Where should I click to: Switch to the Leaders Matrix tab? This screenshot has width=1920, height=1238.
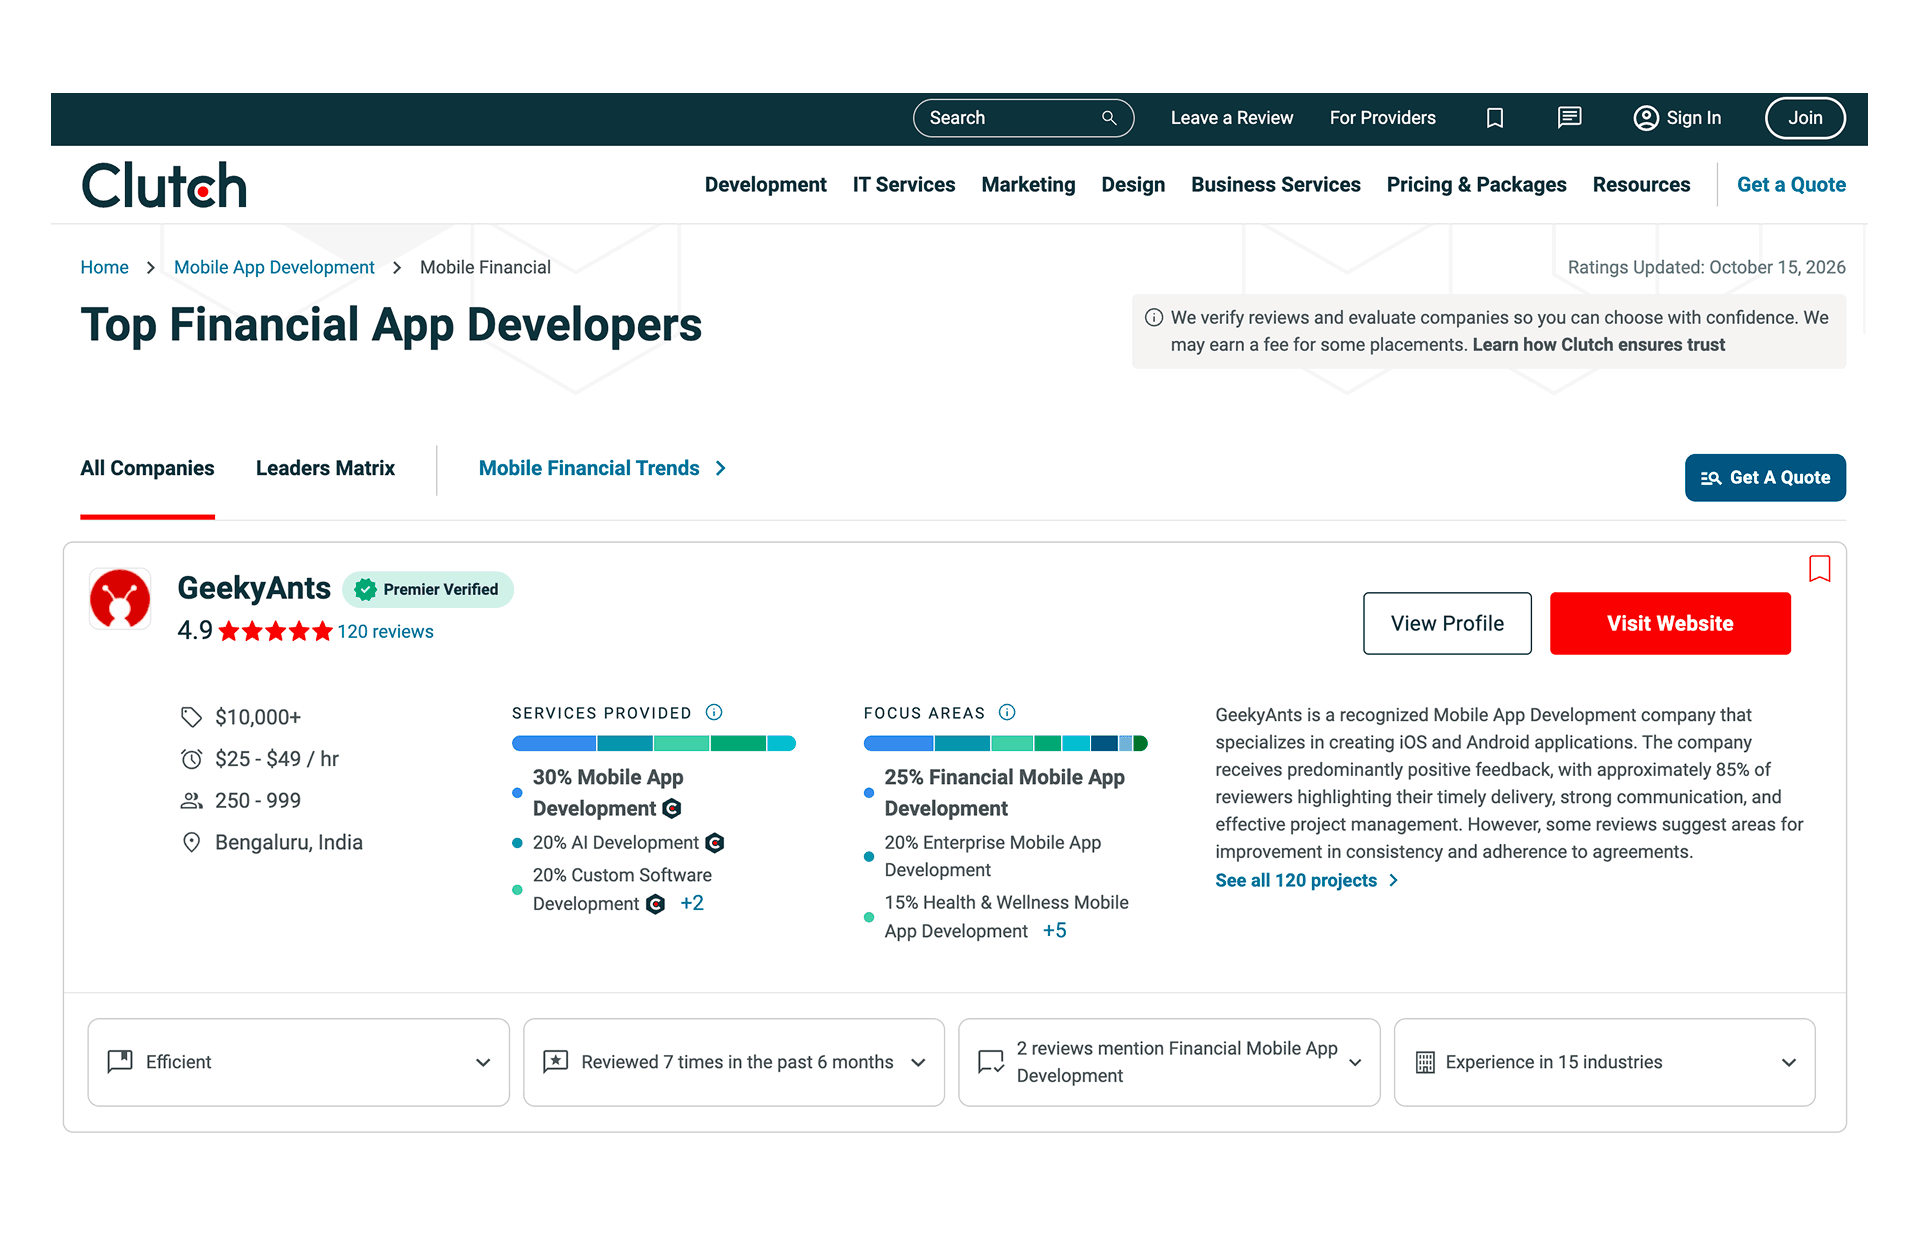[325, 468]
